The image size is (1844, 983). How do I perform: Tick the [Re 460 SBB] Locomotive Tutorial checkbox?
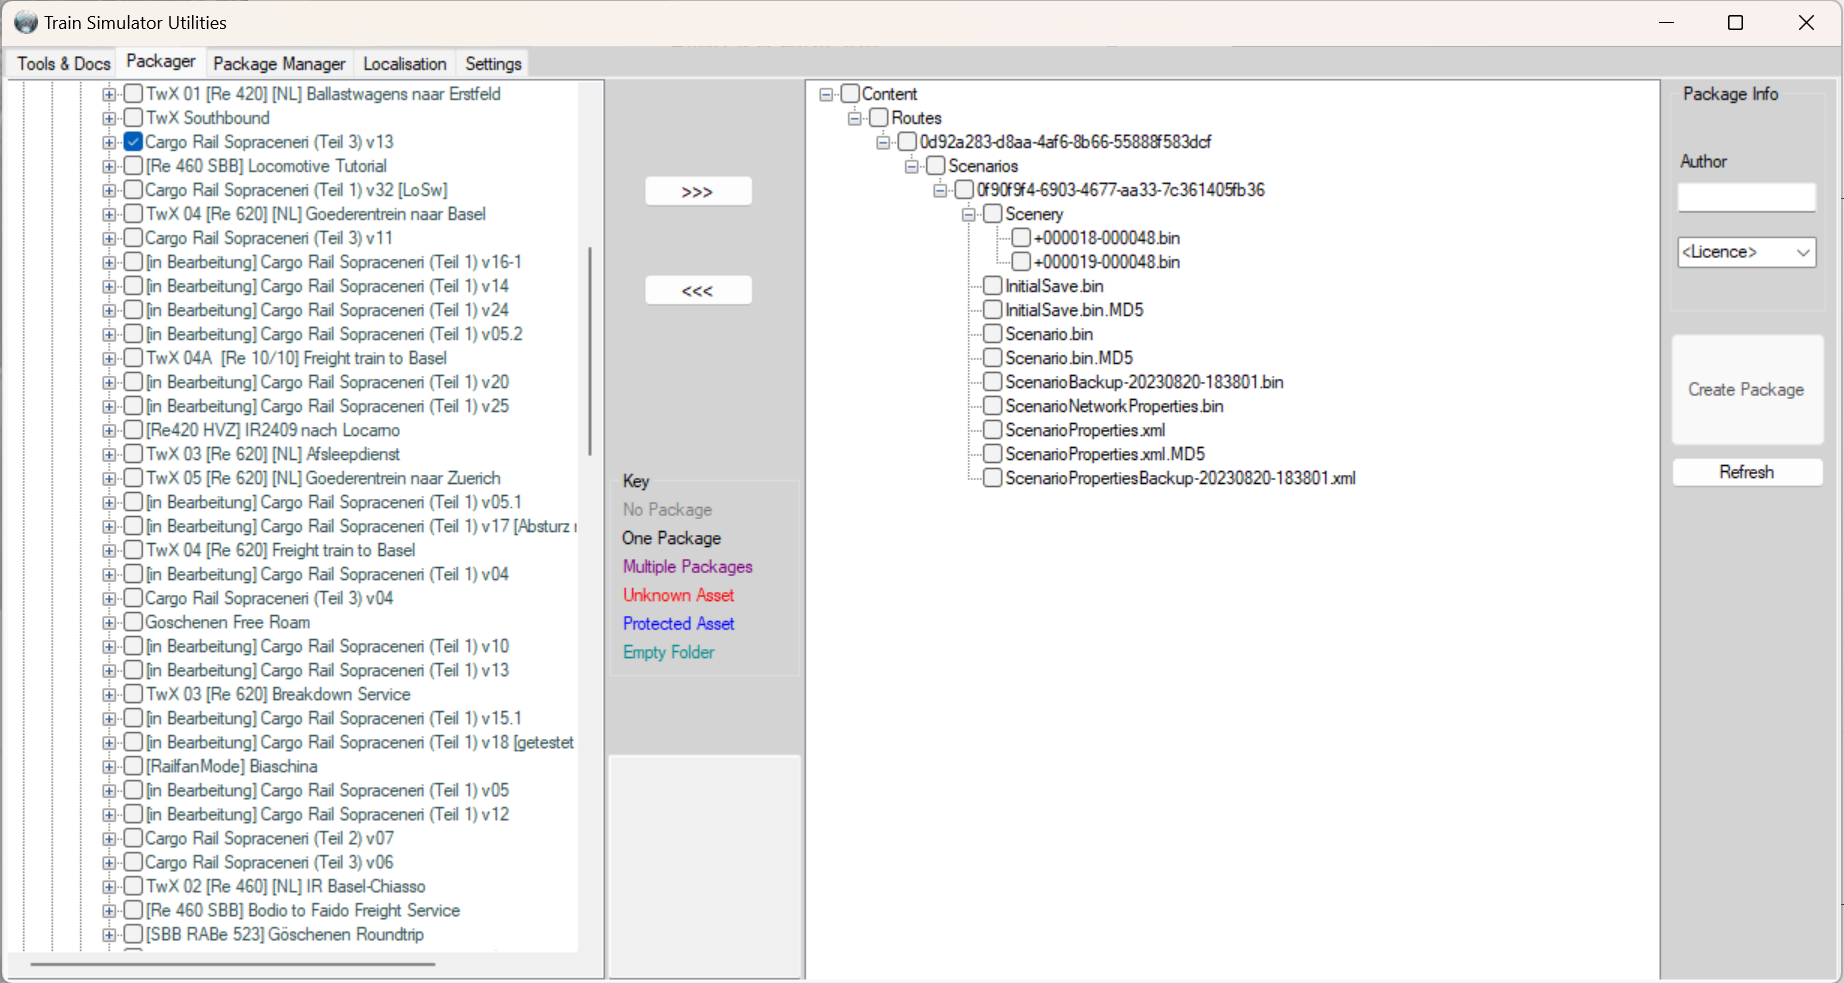click(133, 166)
